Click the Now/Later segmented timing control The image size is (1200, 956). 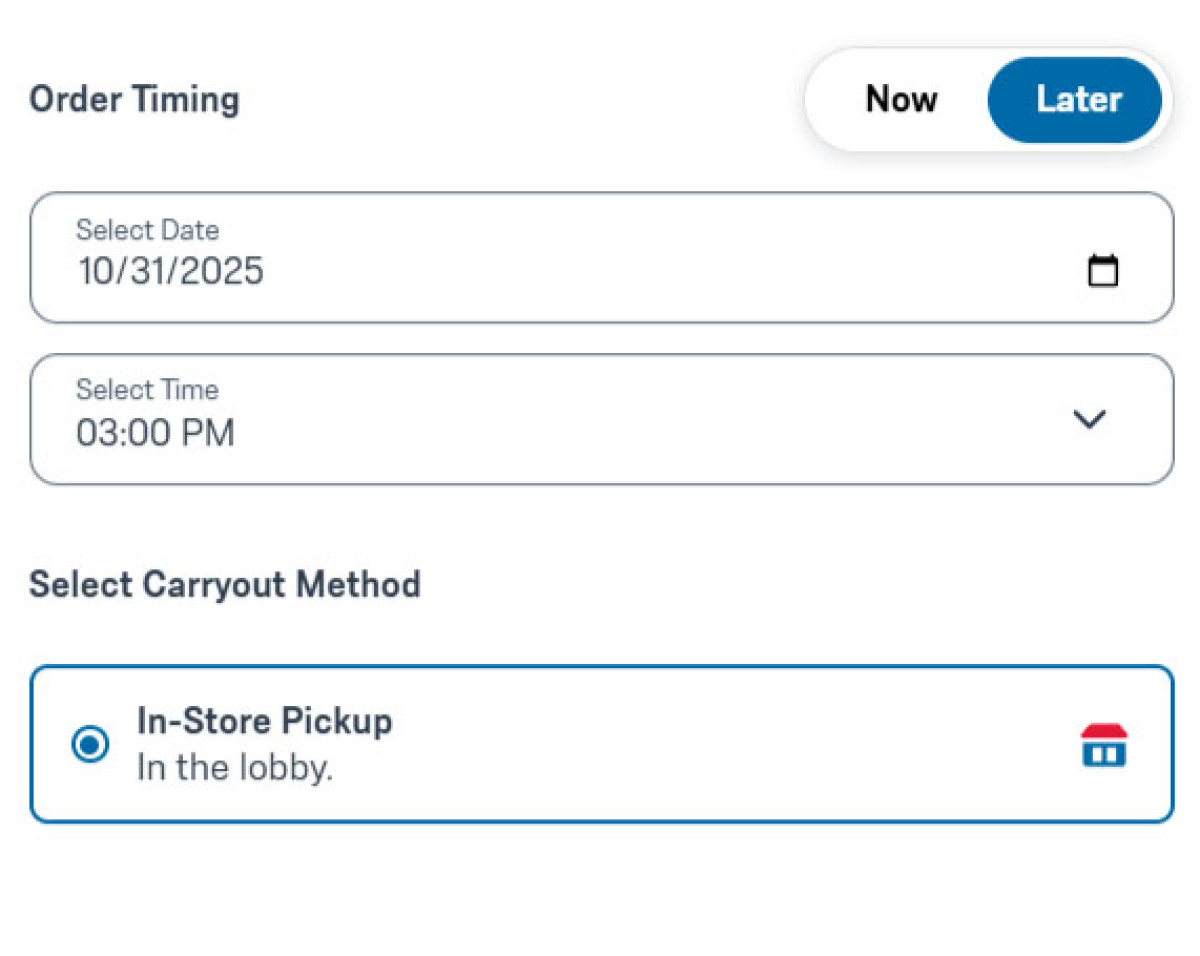click(x=986, y=100)
